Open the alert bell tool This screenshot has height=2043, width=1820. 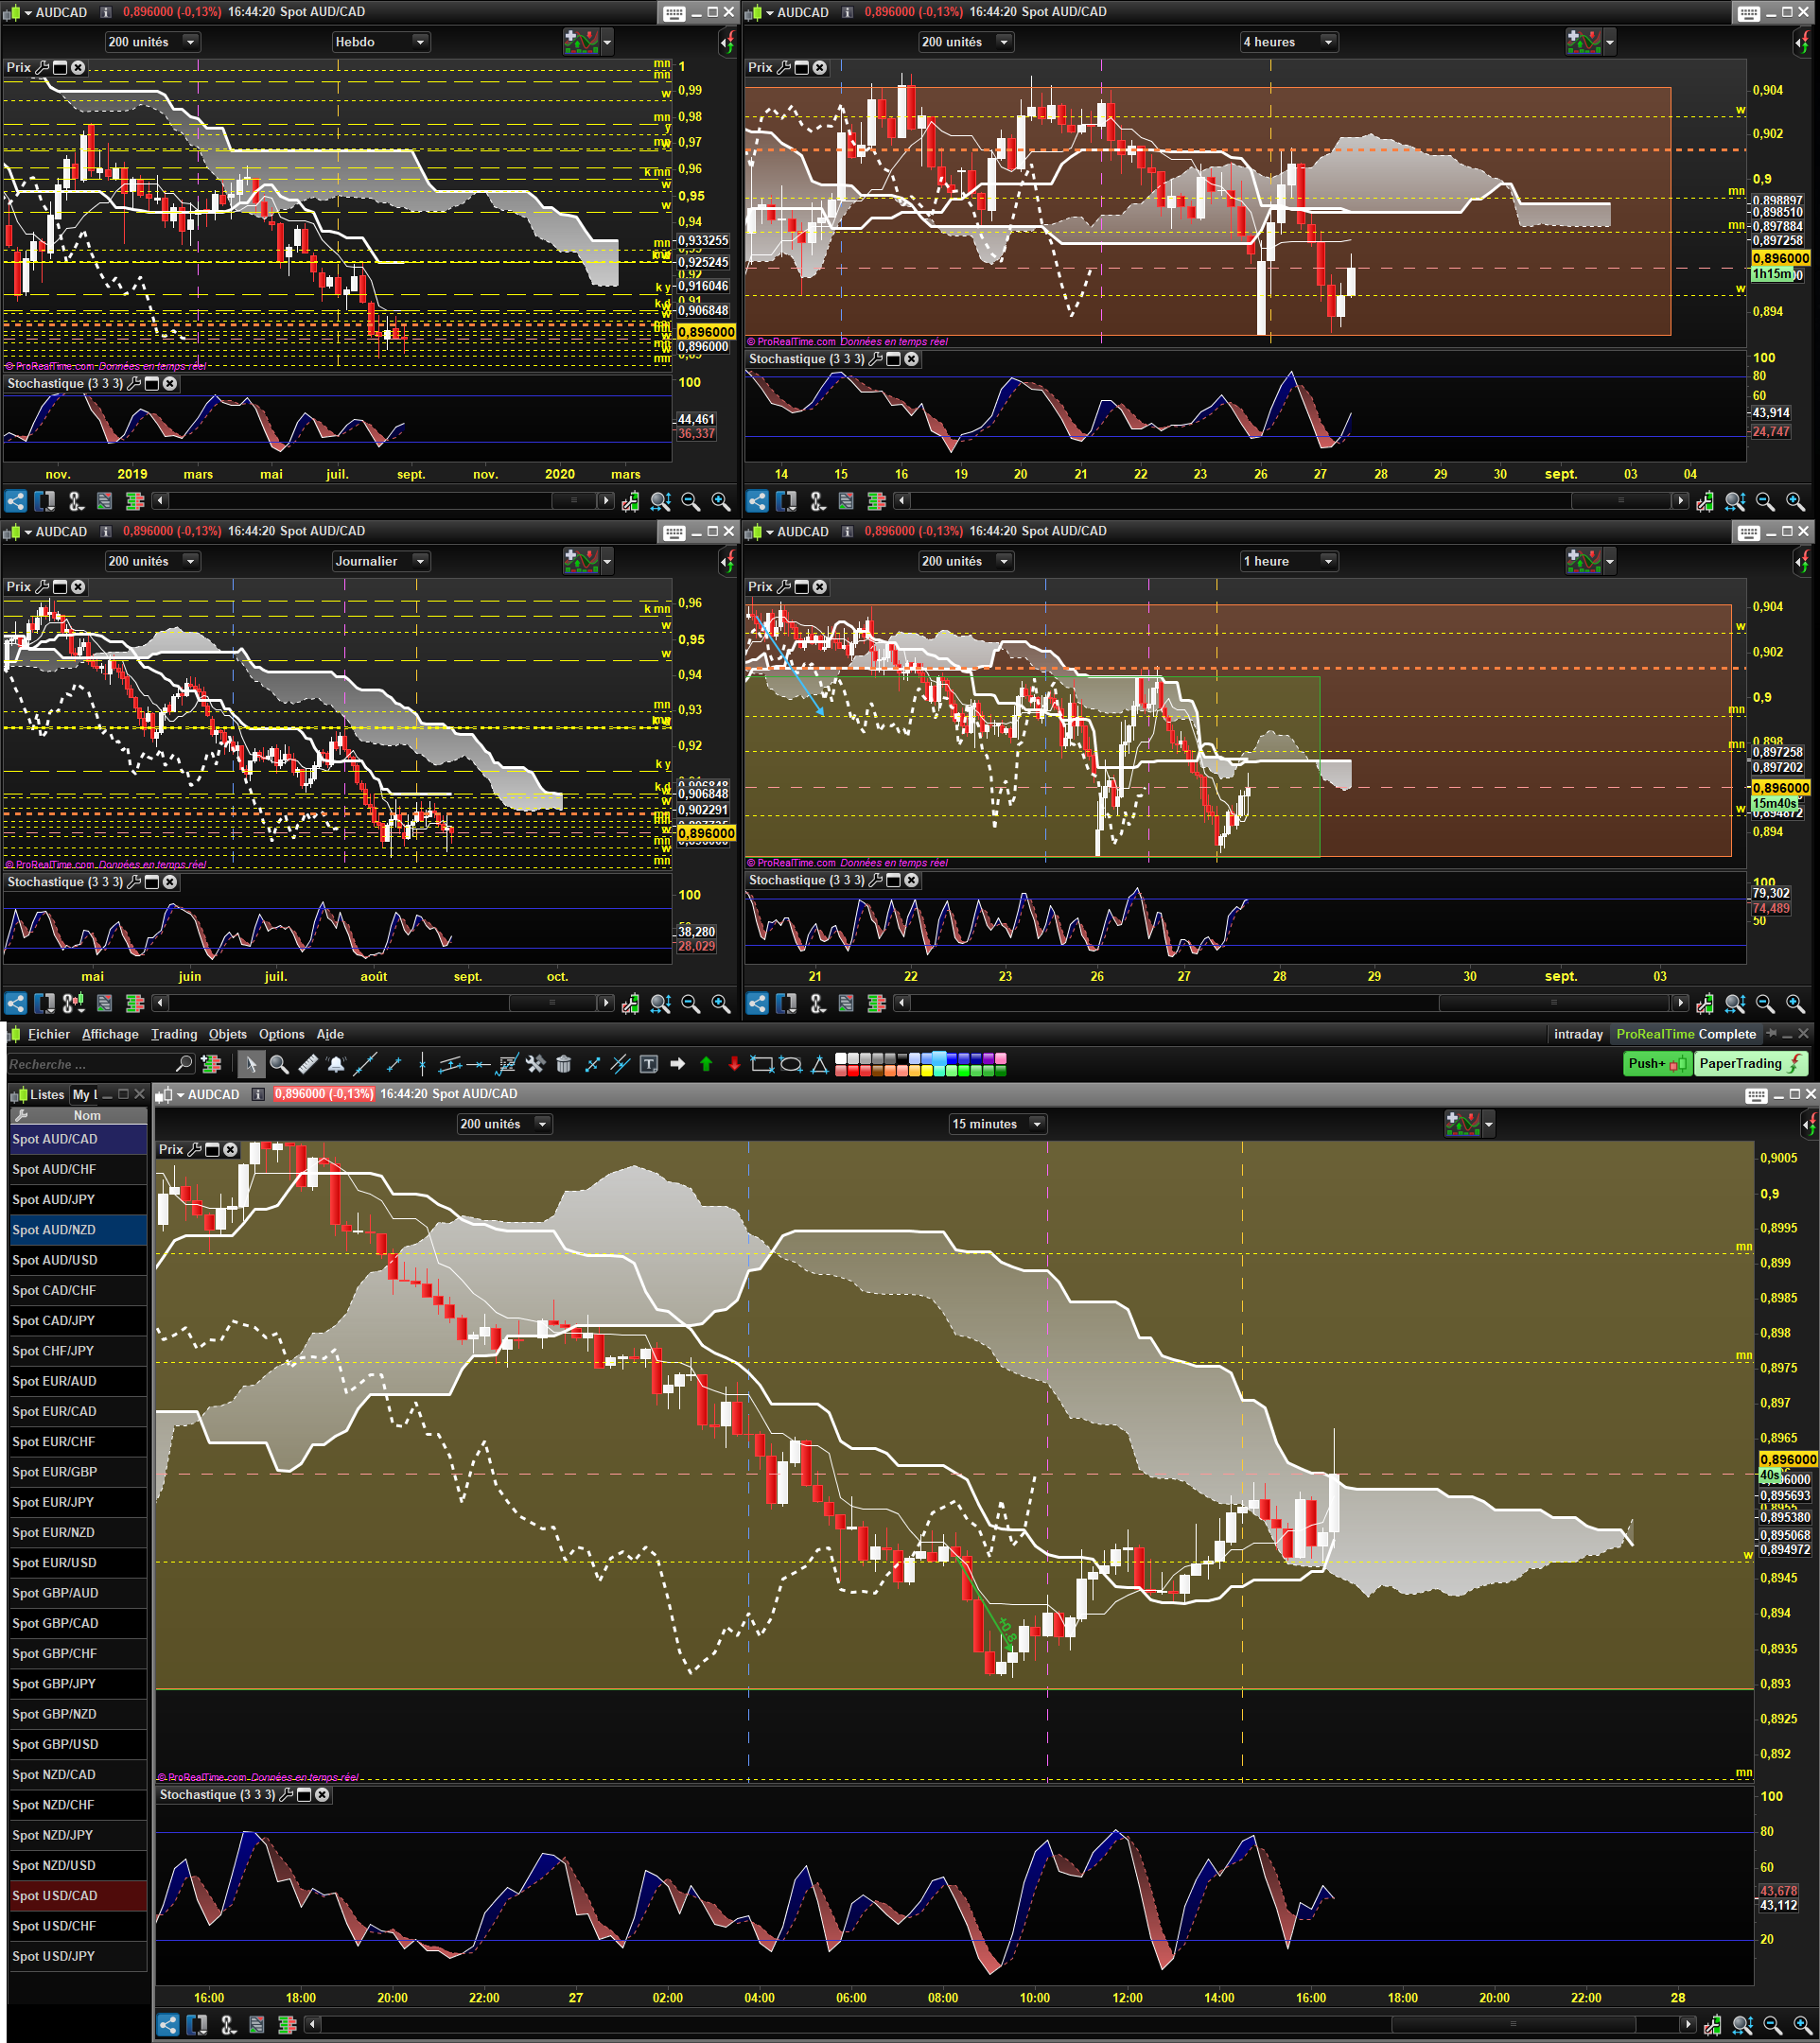tap(336, 1064)
